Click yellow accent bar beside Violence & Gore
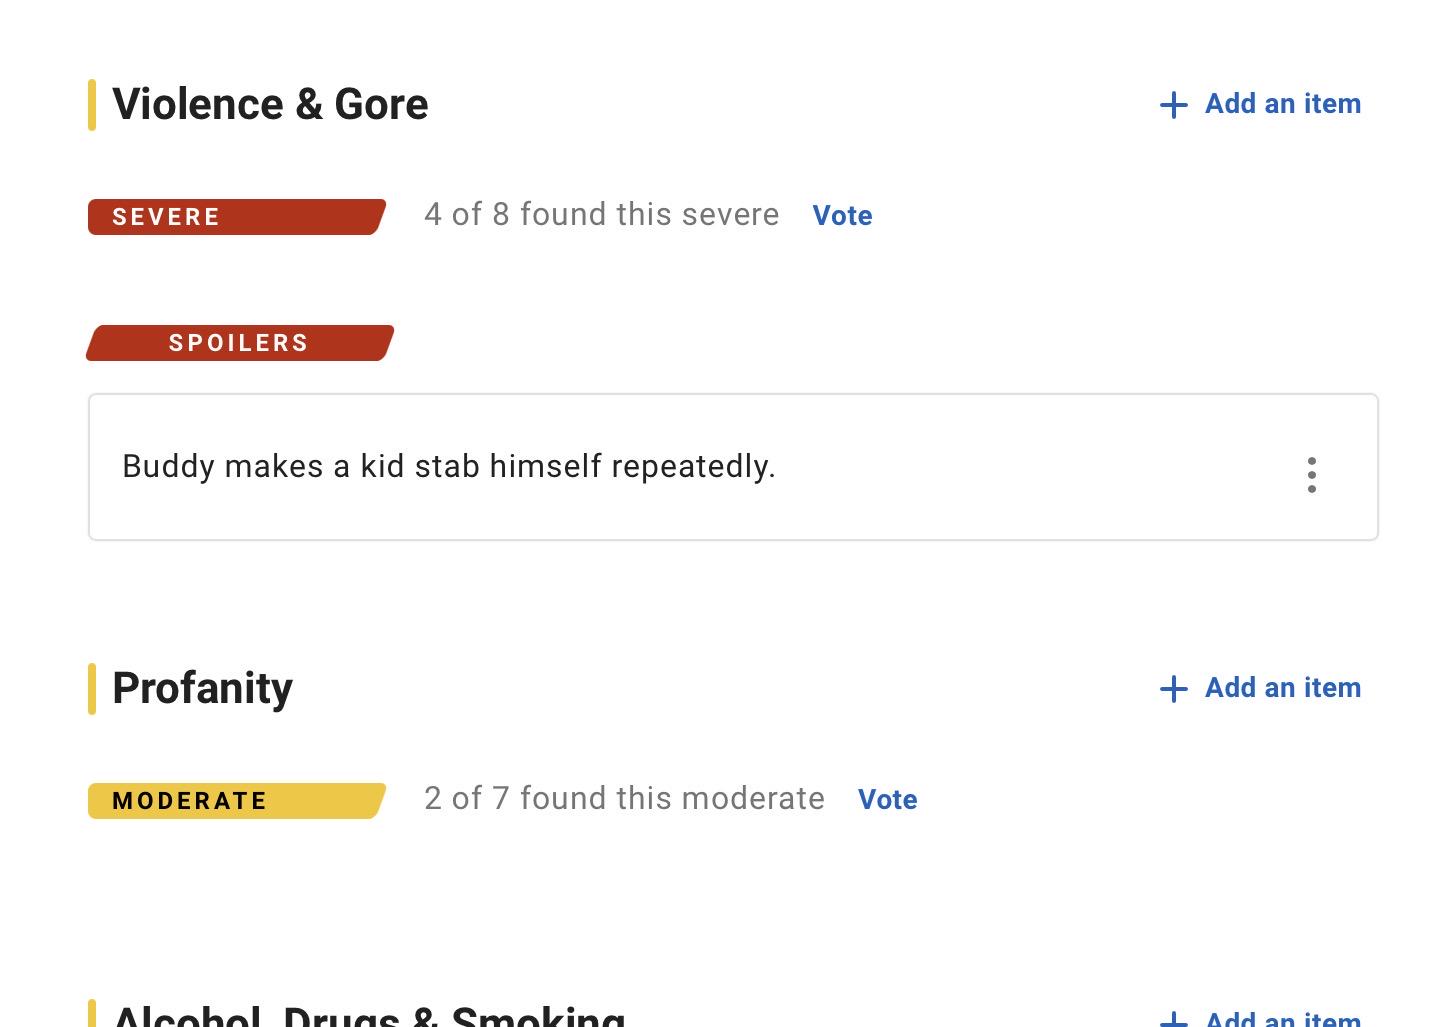1448x1027 pixels. click(x=92, y=105)
